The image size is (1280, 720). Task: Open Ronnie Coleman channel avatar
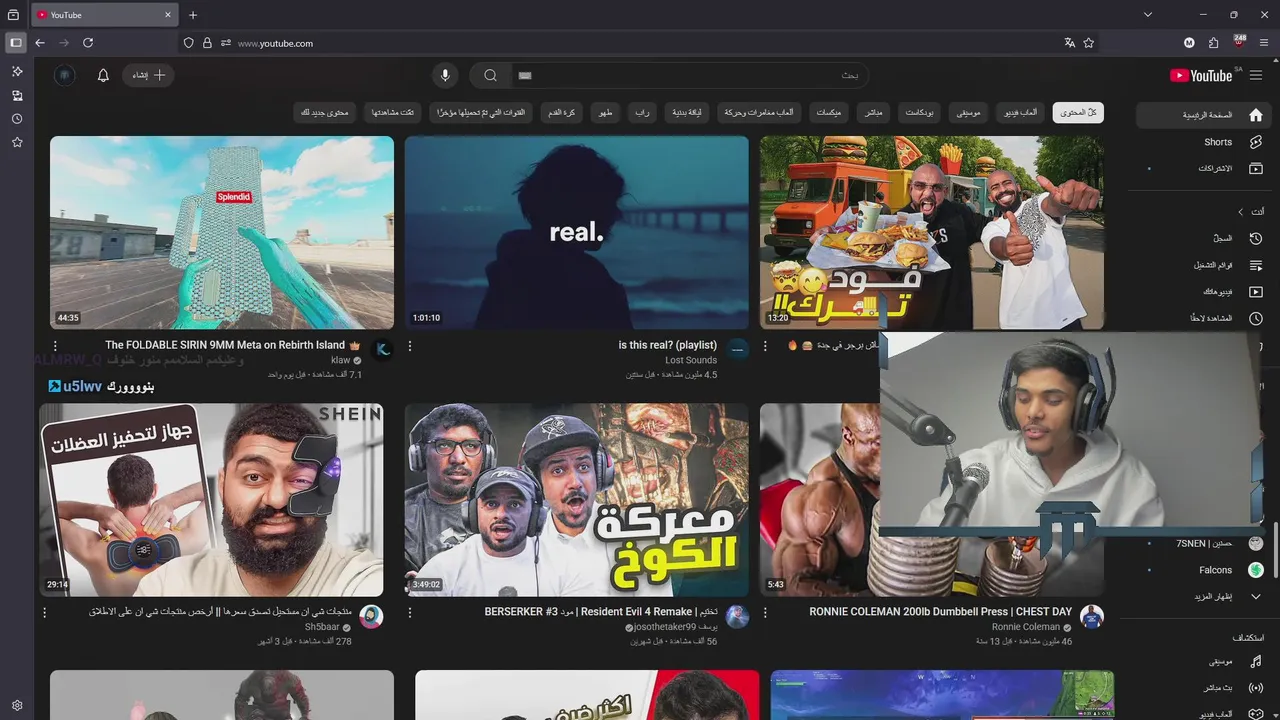1092,616
